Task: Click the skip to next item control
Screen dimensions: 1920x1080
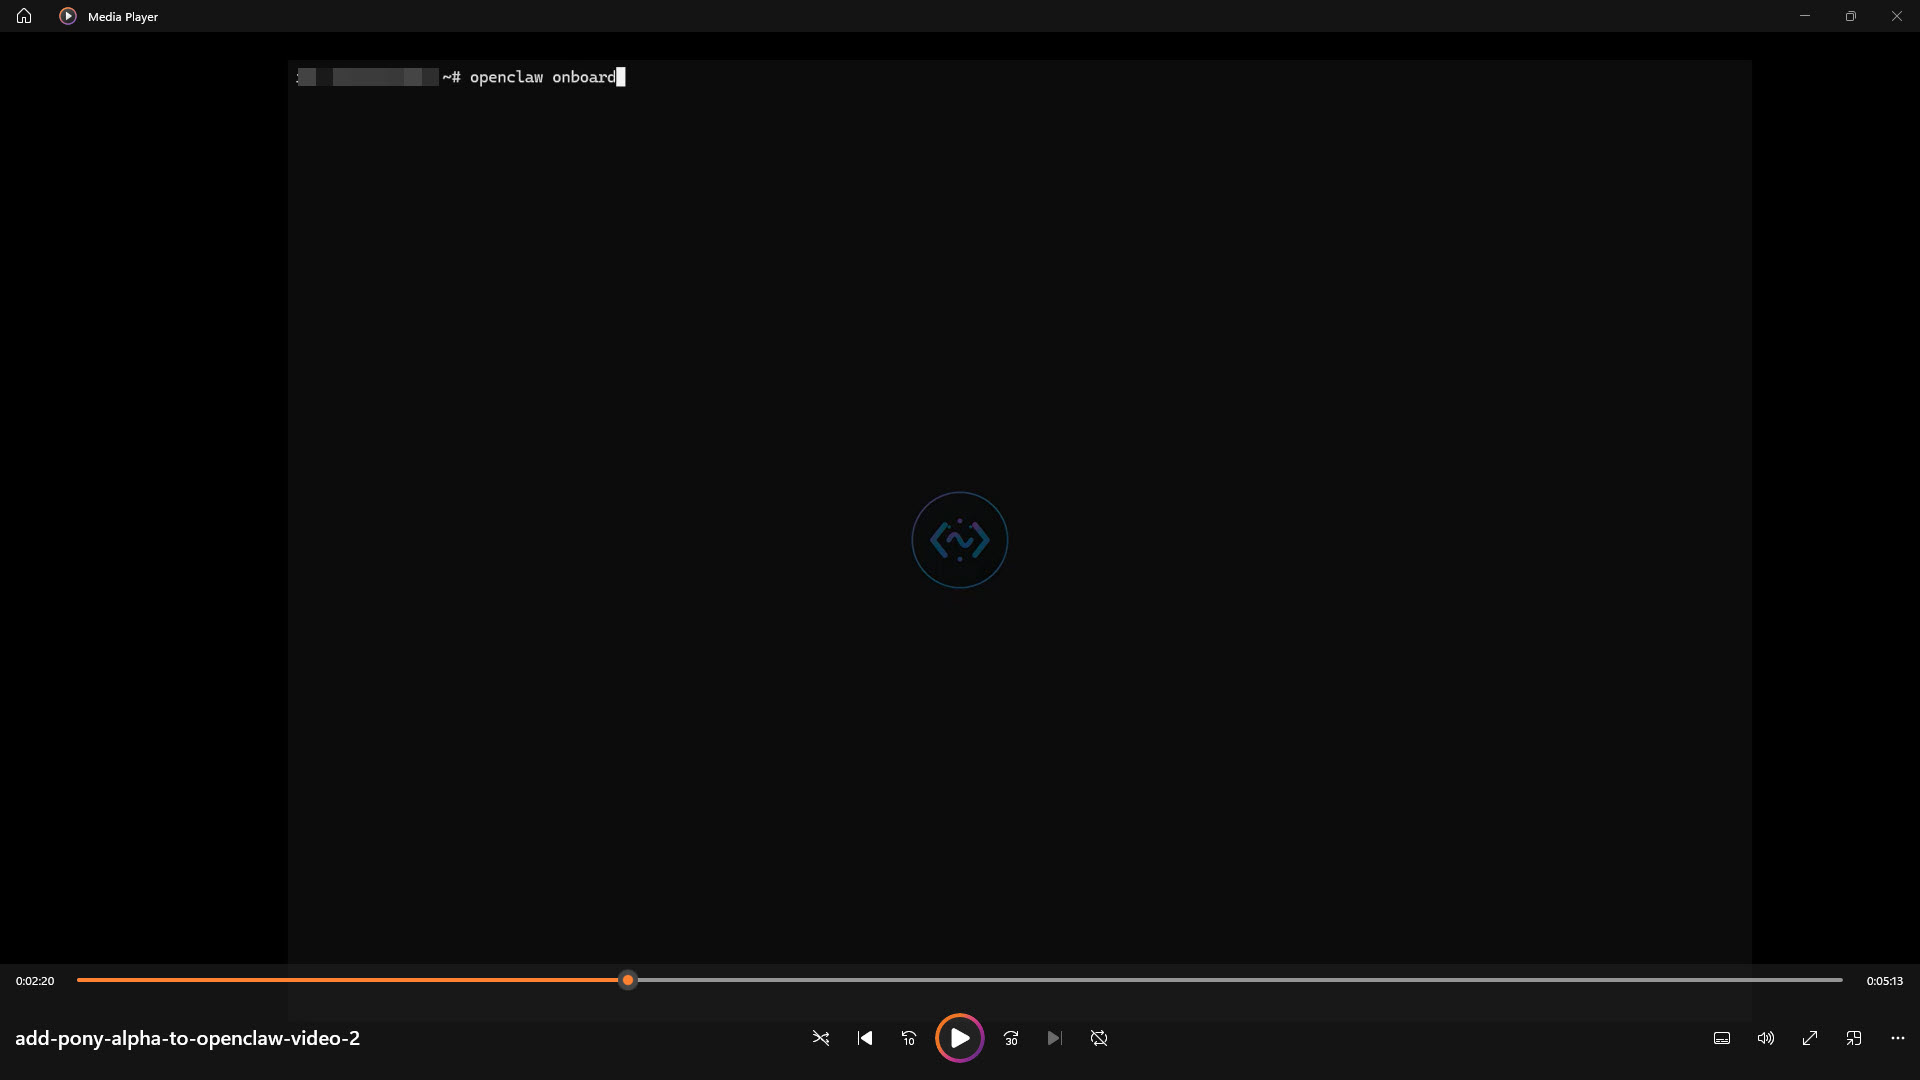Action: (x=1055, y=1038)
